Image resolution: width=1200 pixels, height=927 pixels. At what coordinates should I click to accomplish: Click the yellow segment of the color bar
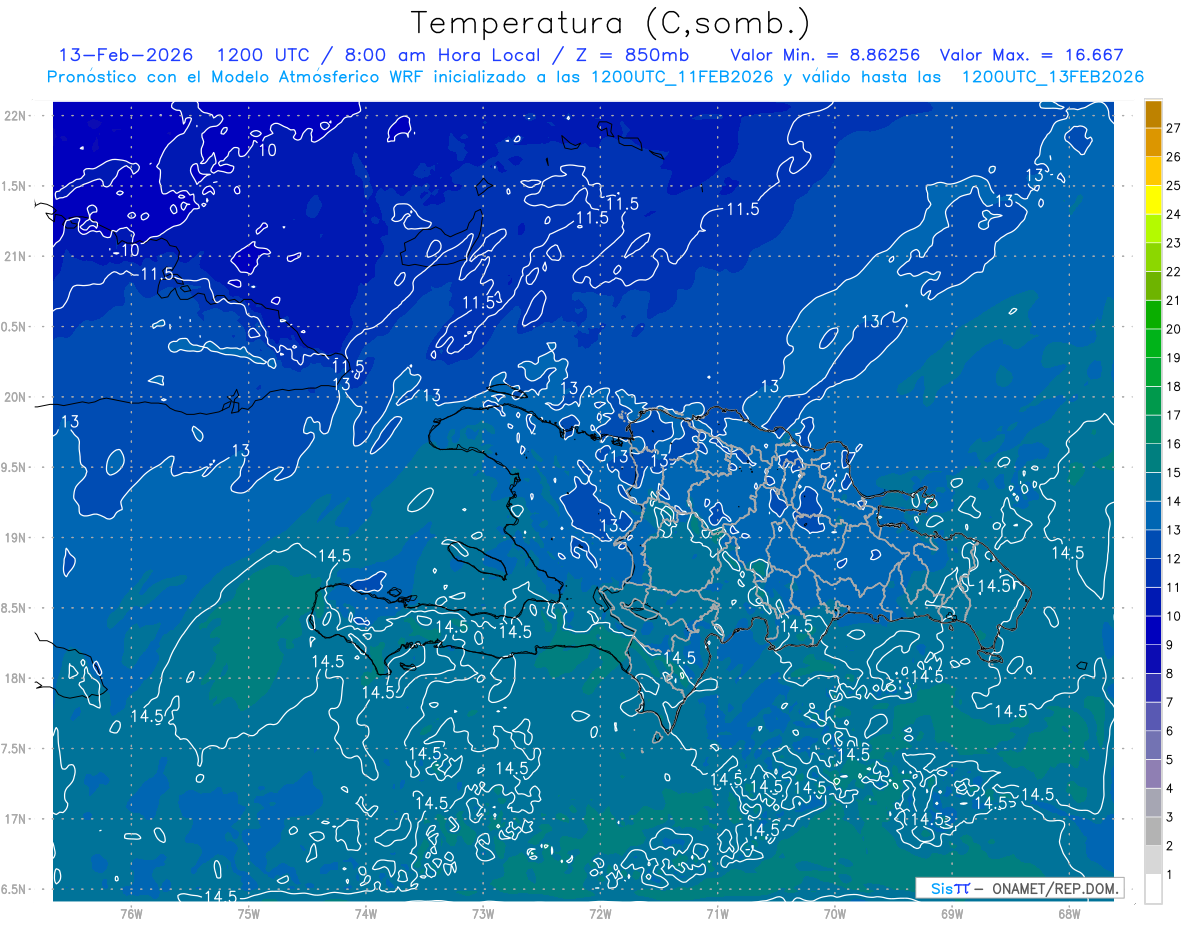[x=1153, y=200]
